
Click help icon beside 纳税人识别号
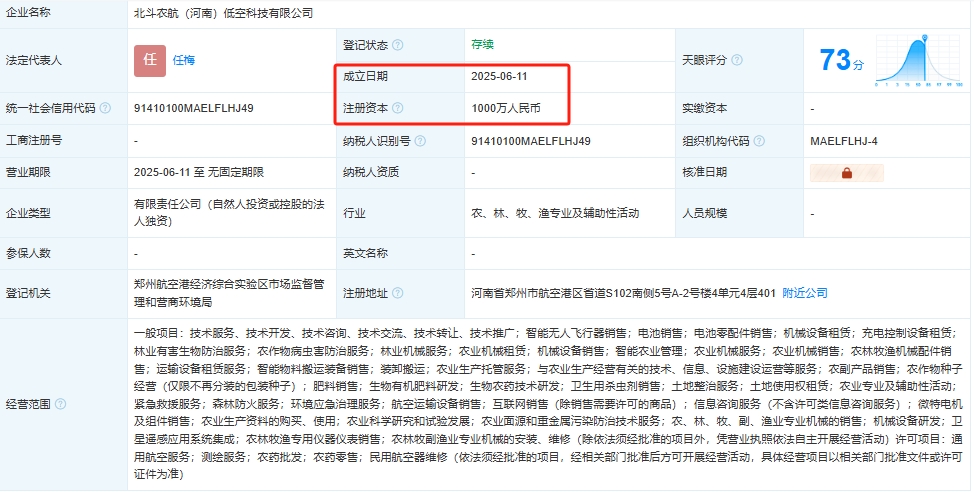click(420, 141)
